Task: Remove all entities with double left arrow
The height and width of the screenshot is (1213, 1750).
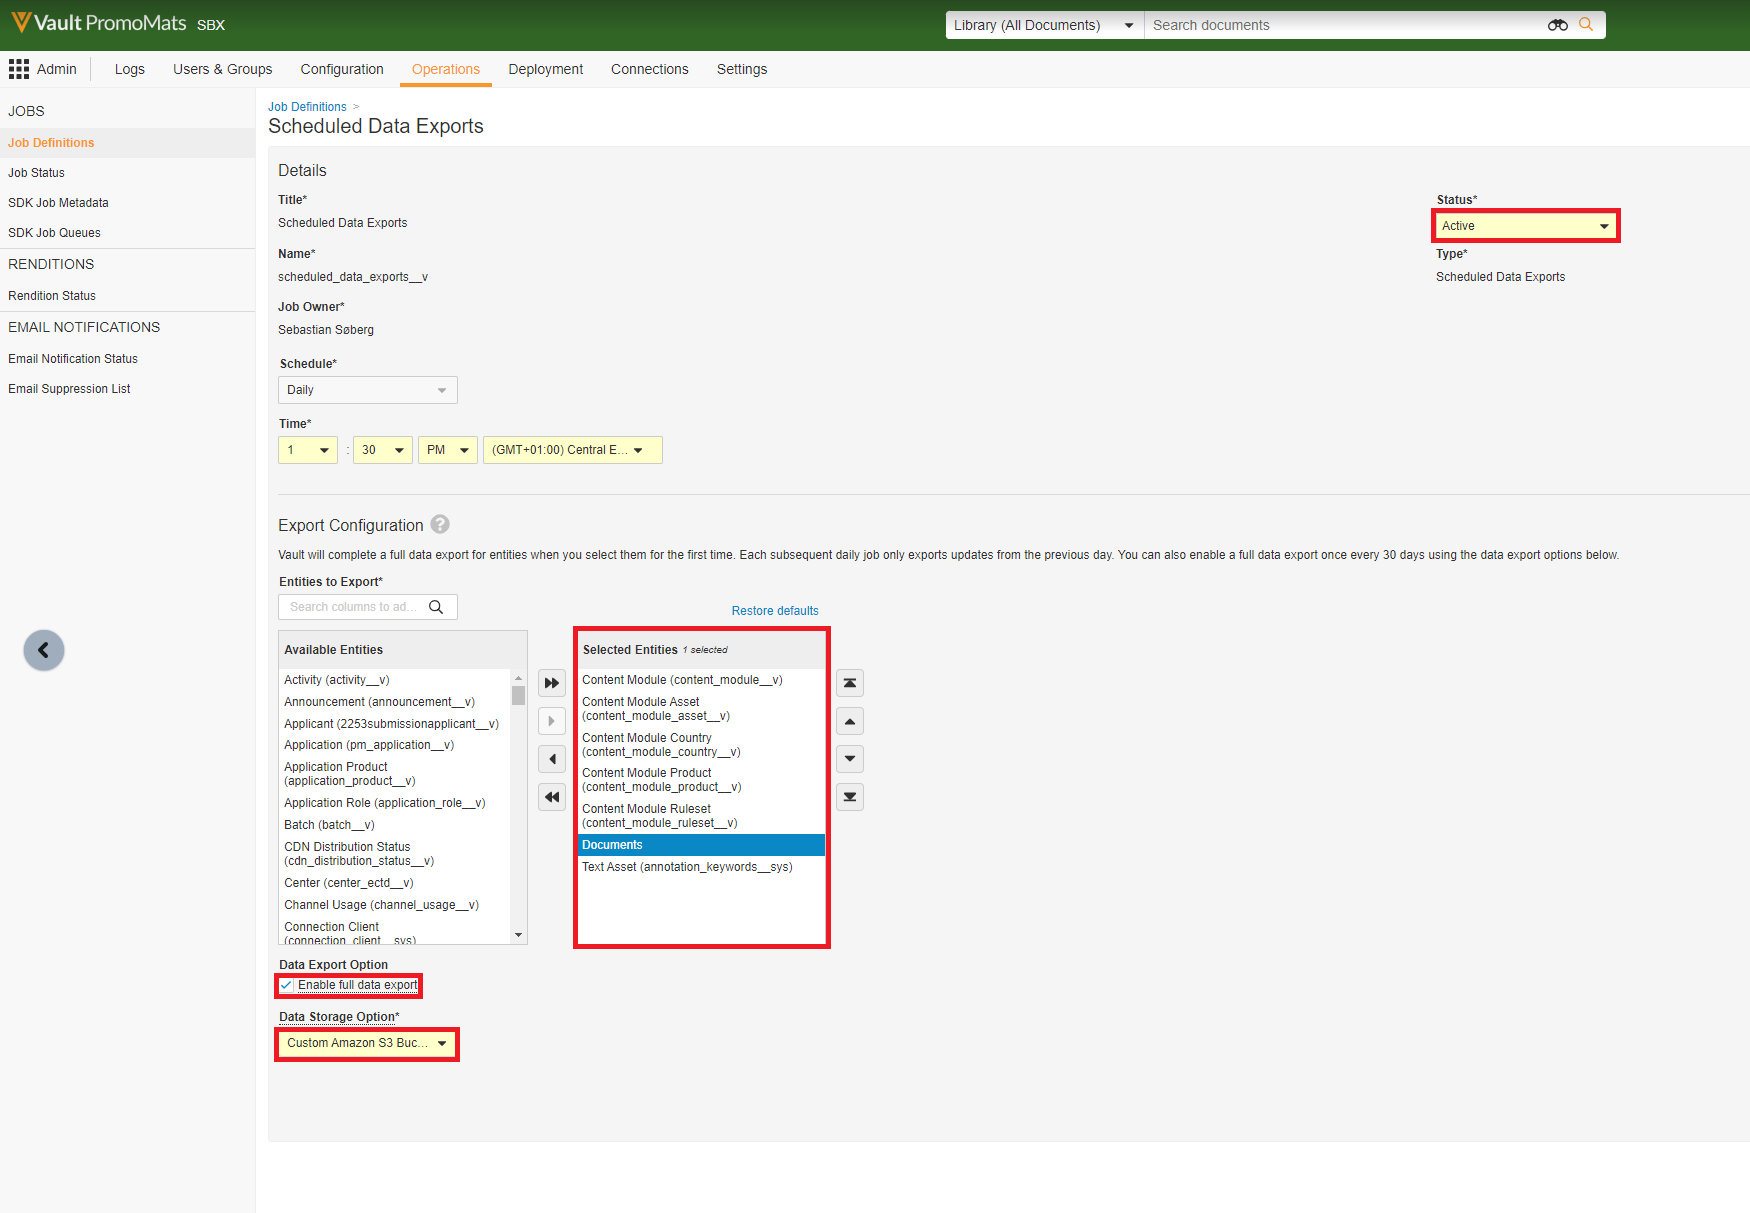Action: point(552,797)
